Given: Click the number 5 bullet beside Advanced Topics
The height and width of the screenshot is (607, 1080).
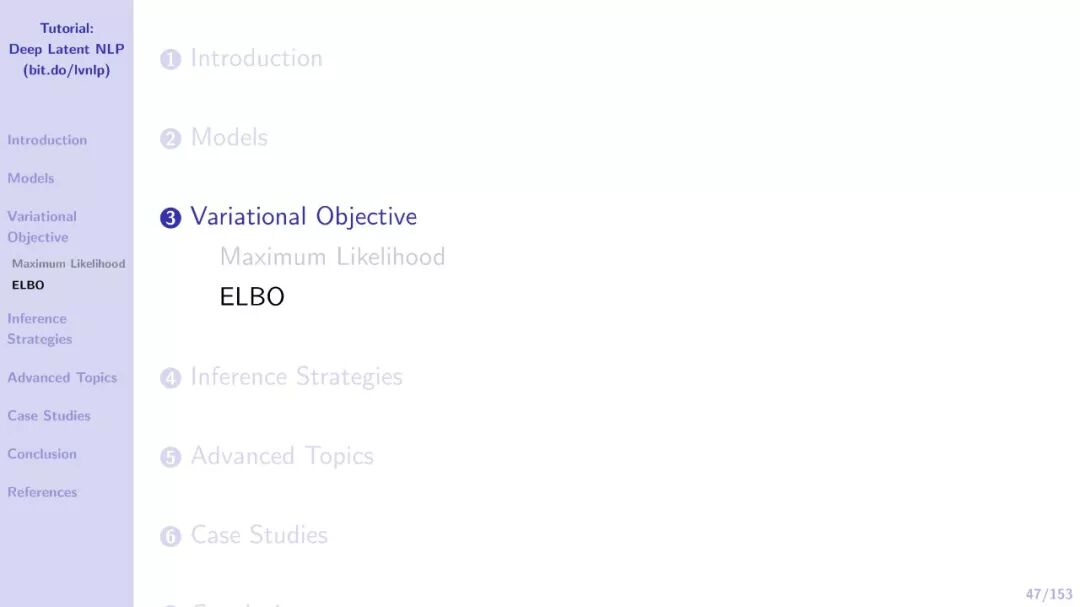Looking at the screenshot, I should pos(171,457).
